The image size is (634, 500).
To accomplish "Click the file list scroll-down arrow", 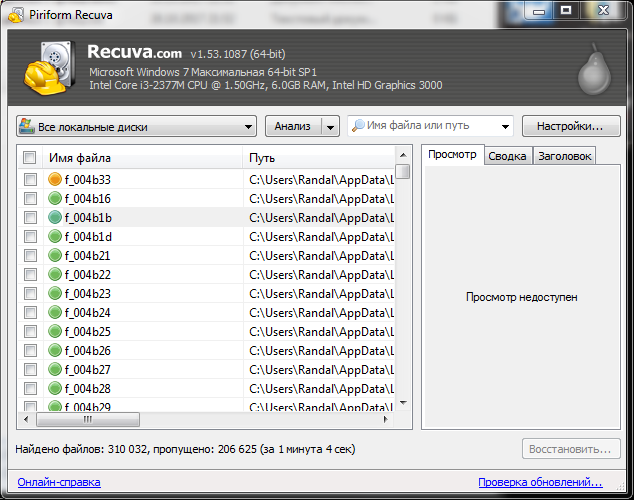I will [x=403, y=403].
